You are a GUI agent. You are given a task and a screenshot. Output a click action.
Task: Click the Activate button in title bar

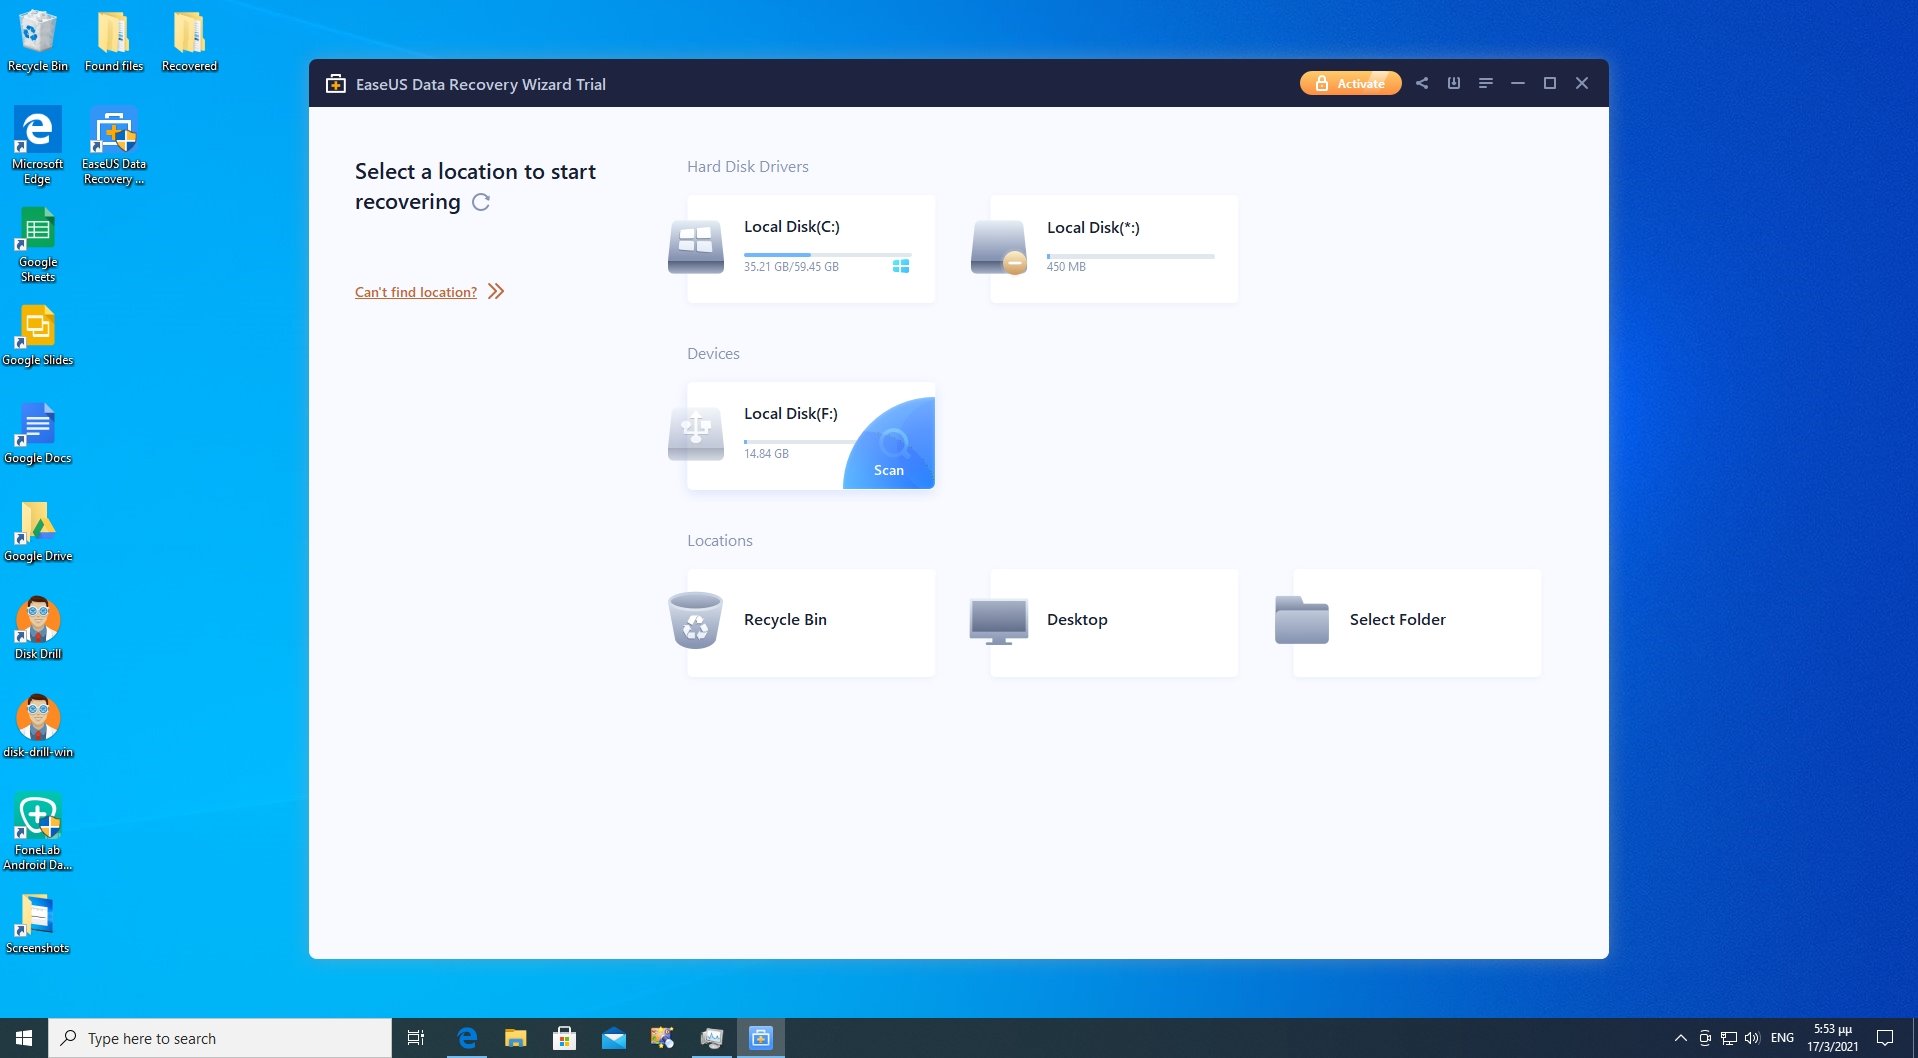(1350, 83)
